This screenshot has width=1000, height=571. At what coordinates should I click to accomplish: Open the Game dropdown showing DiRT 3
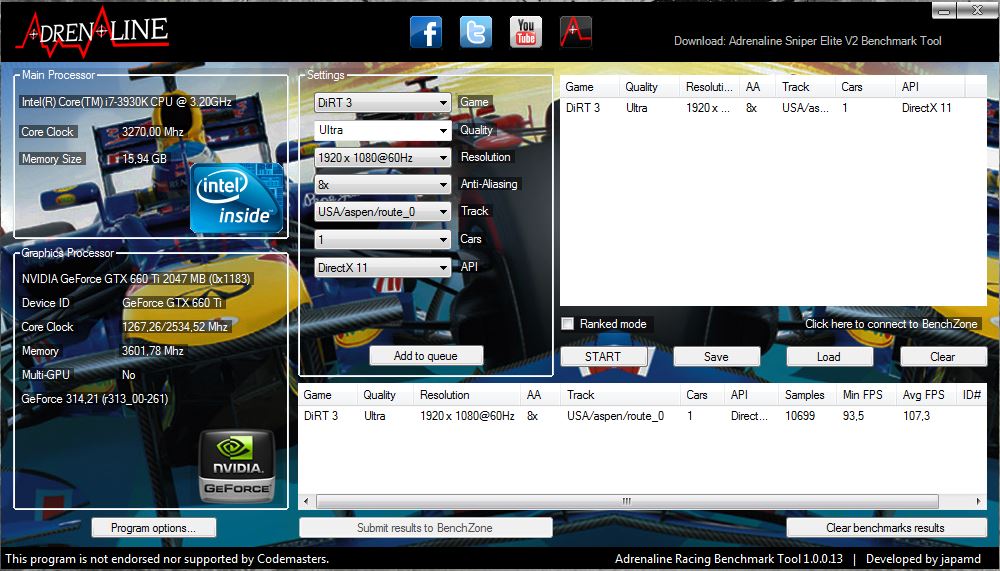tap(383, 103)
